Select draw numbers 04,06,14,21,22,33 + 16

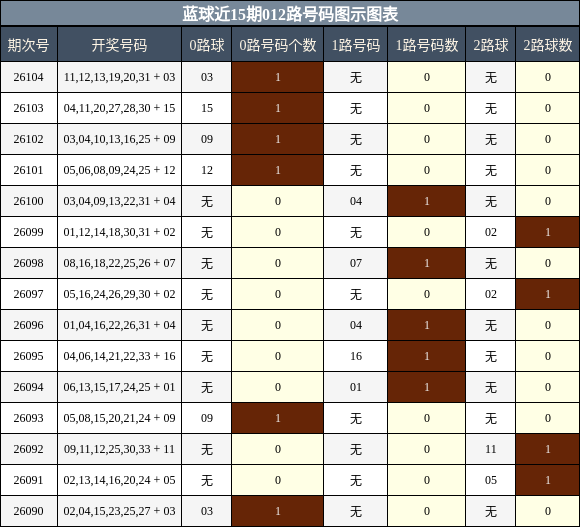(119, 356)
